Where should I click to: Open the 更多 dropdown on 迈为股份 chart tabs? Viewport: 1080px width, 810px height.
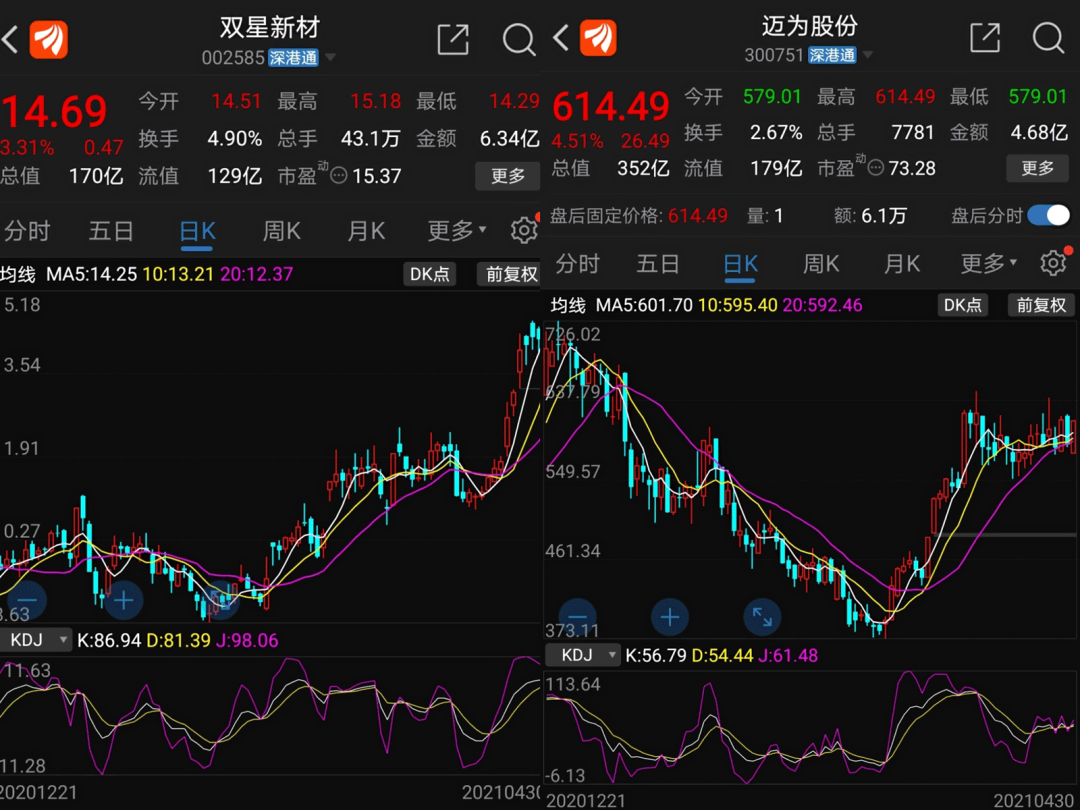coord(985,263)
